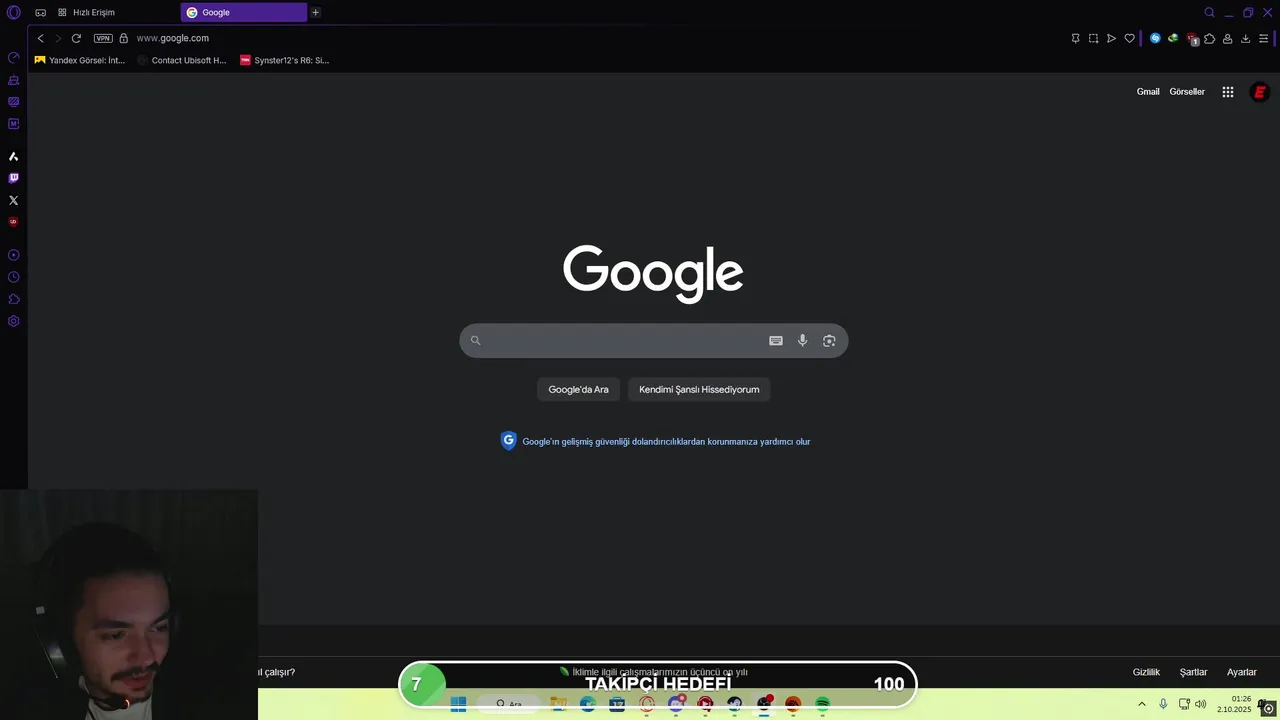Image resolution: width=1280 pixels, height=720 pixels.
Task: Open the toolbar profile icon
Action: tap(1227, 38)
